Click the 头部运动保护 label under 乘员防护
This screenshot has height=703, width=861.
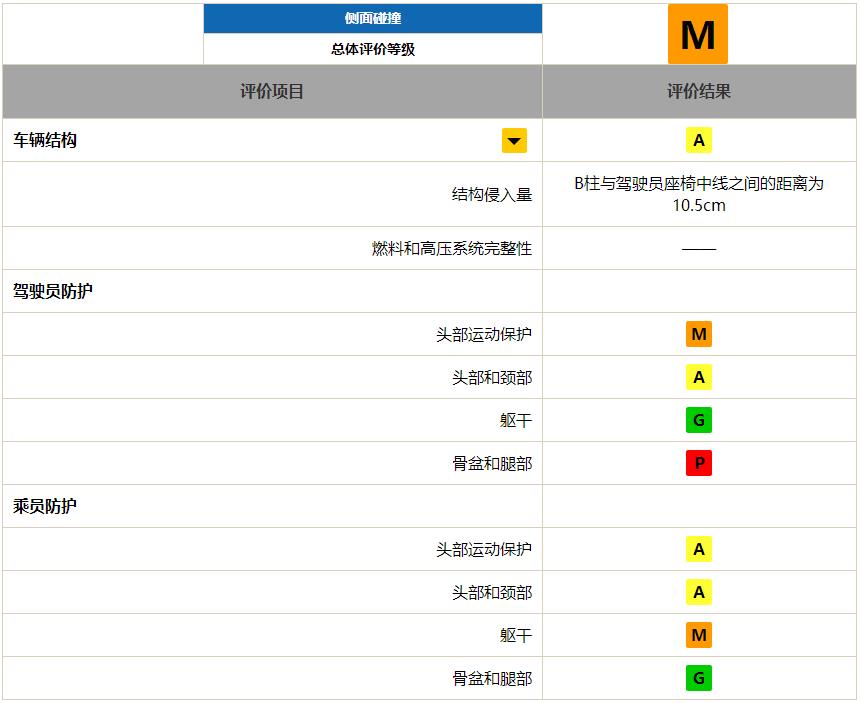click(x=484, y=549)
